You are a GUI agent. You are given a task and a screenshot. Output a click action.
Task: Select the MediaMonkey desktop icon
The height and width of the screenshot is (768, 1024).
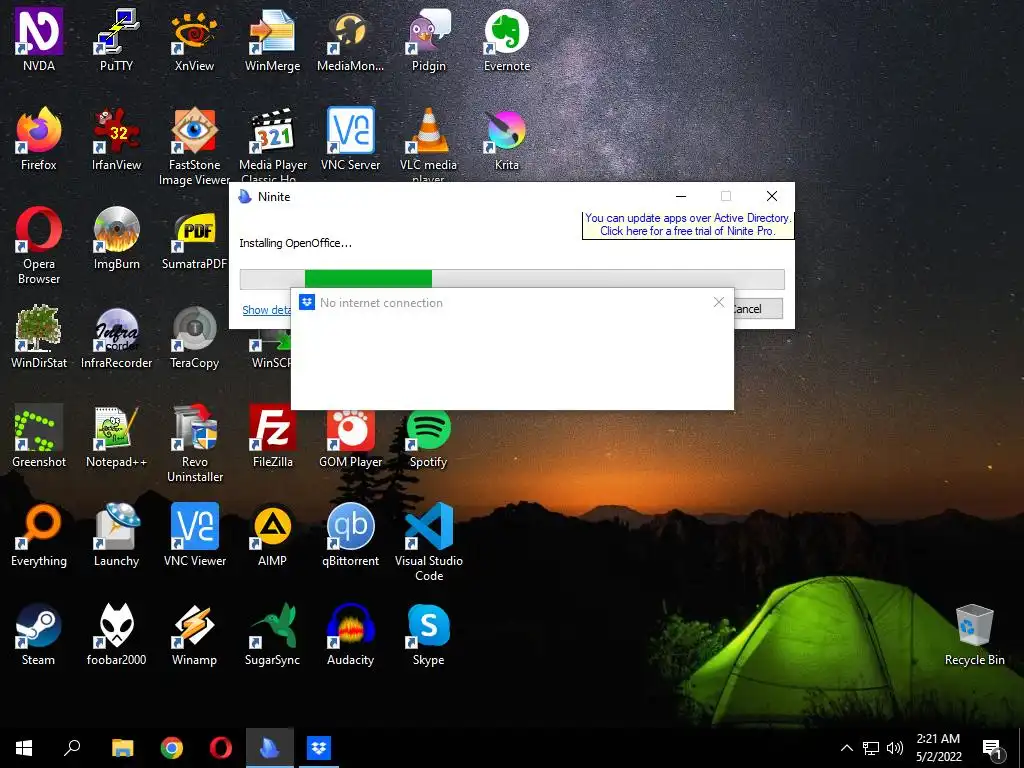(350, 39)
